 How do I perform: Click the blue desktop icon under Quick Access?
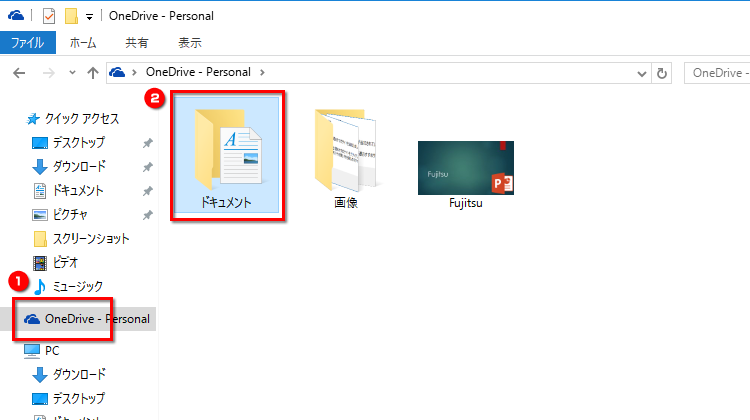click(40, 143)
